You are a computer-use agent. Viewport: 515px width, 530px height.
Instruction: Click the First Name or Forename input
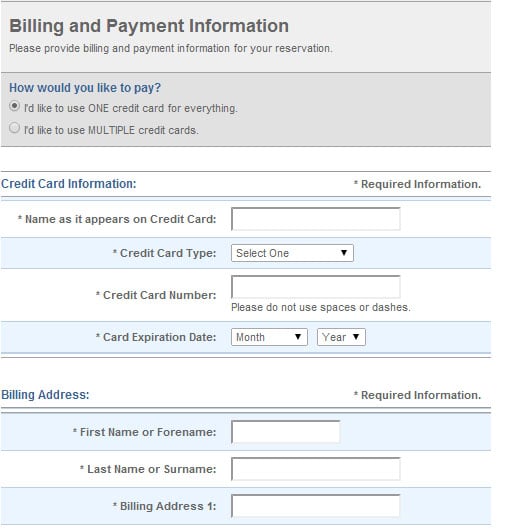pyautogui.click(x=286, y=432)
